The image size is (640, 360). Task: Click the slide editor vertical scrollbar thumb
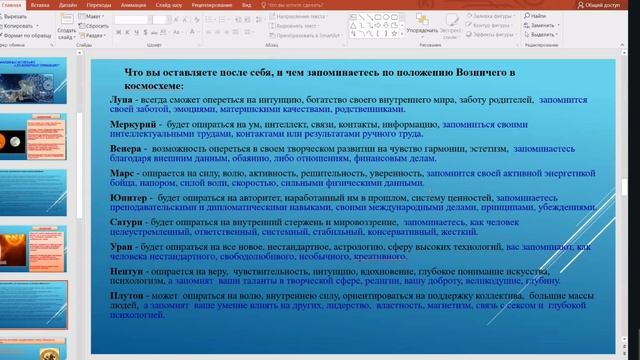(624, 187)
